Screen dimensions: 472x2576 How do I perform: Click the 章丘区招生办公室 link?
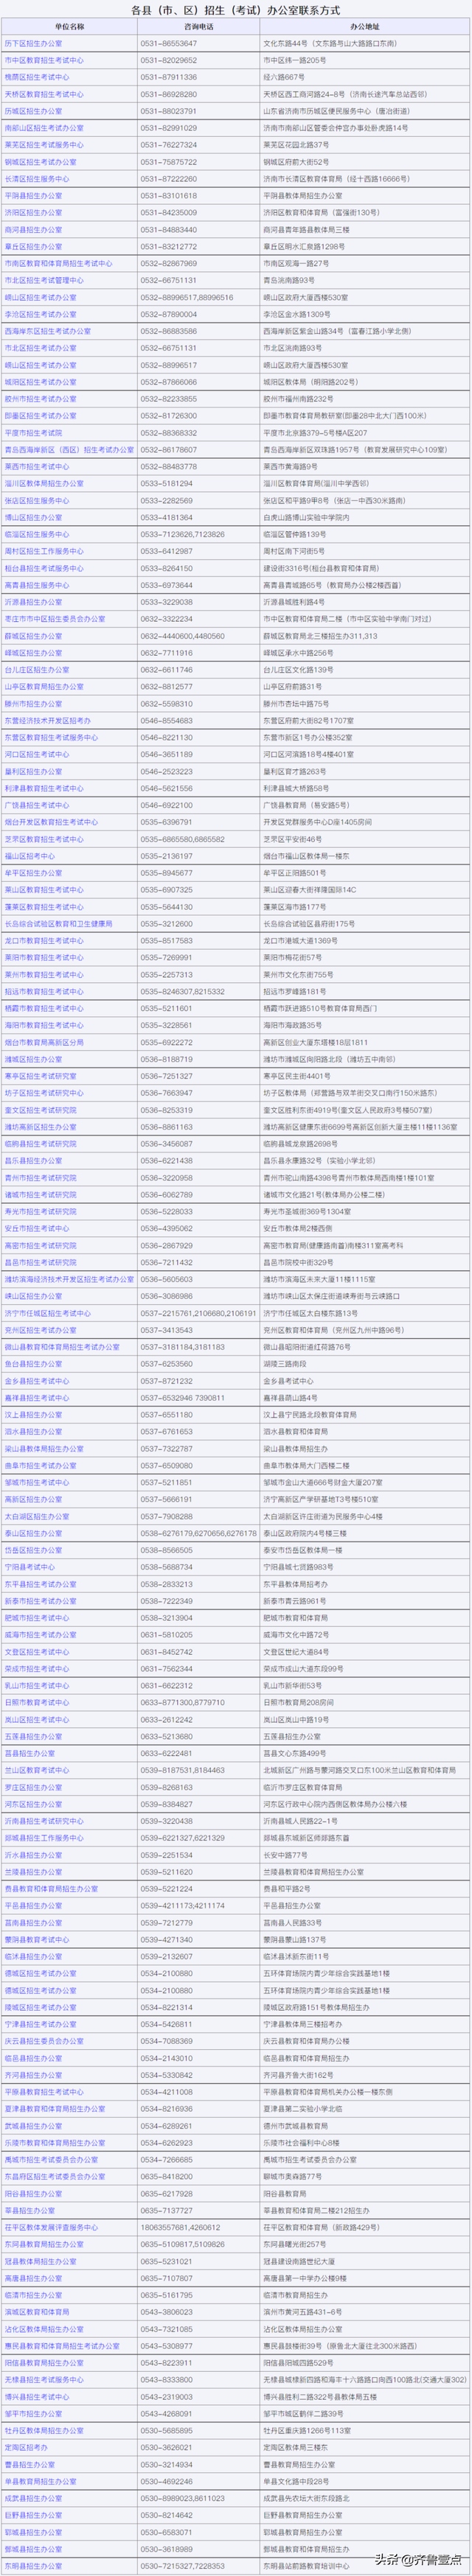[x=33, y=246]
